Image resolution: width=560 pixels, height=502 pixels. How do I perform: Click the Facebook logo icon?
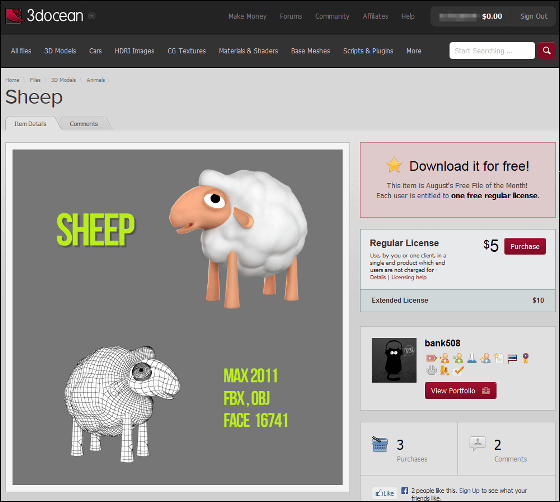click(x=404, y=491)
